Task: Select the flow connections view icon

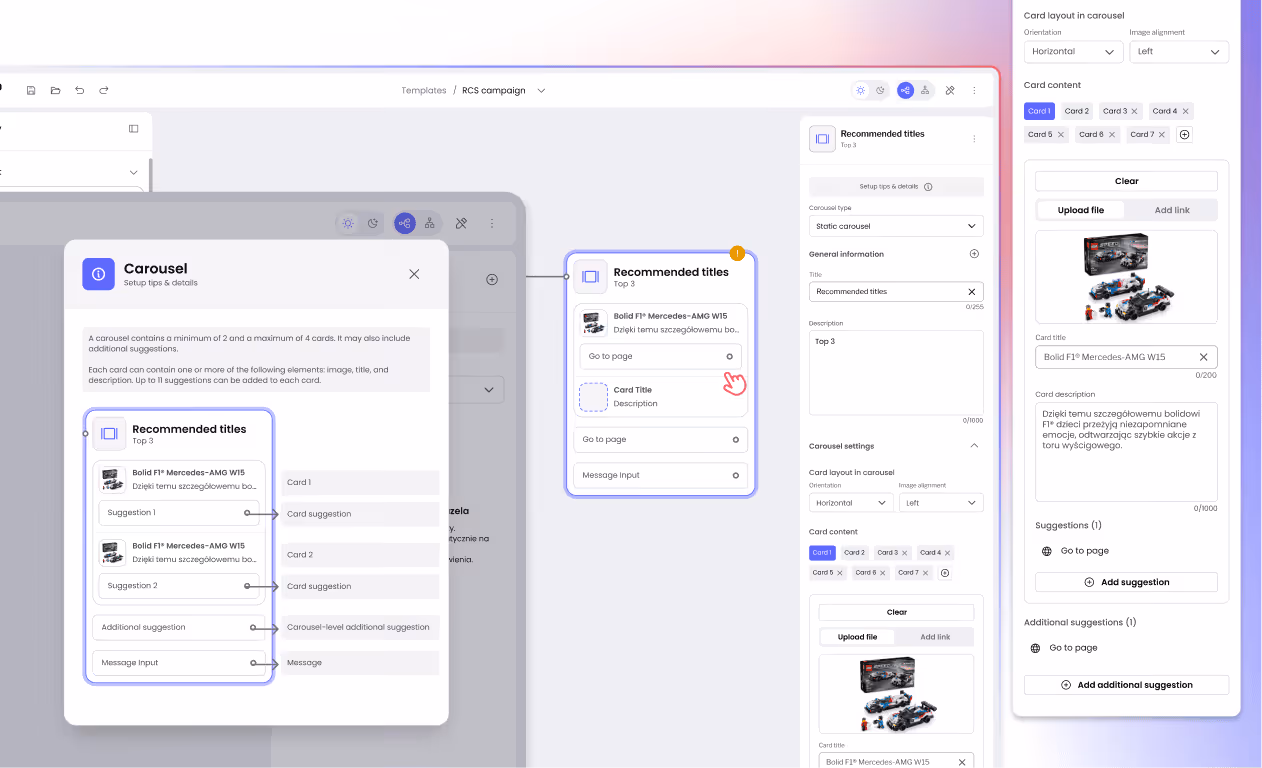Action: click(905, 90)
